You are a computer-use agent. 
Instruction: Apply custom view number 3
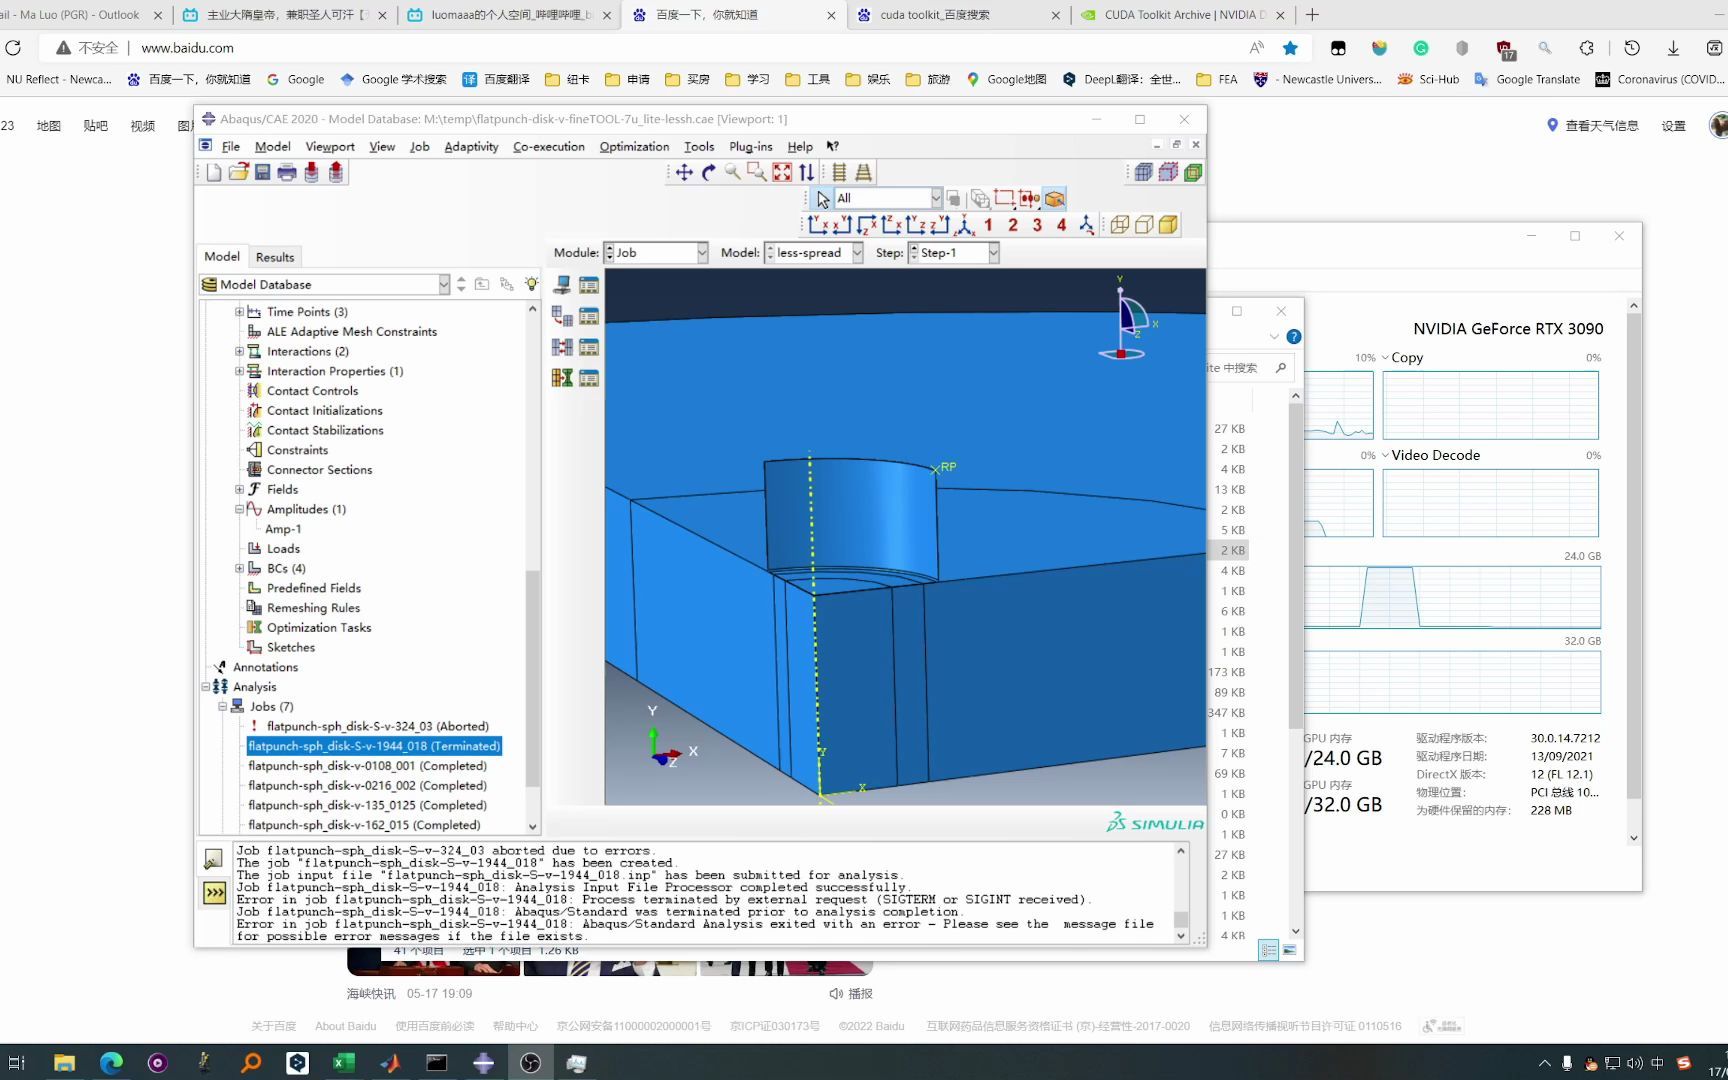tap(1037, 225)
